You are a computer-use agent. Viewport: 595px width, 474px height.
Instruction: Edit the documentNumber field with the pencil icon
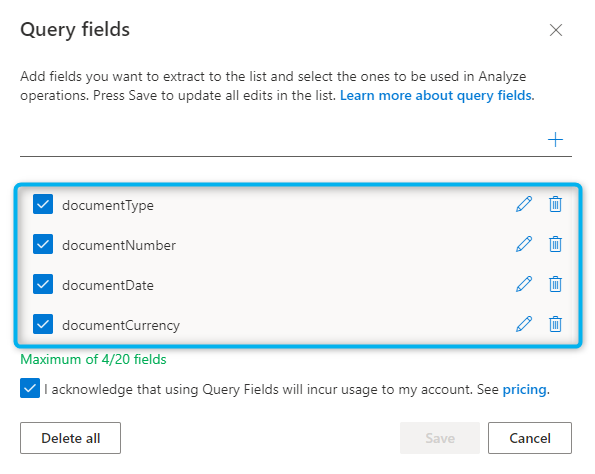point(524,244)
